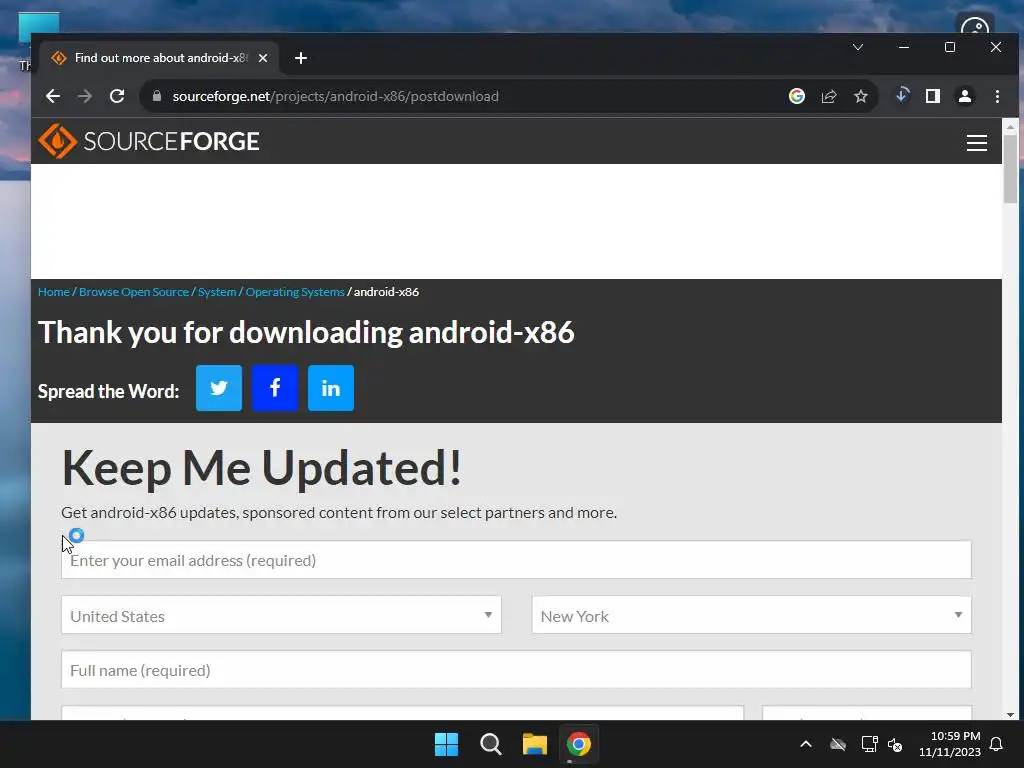This screenshot has width=1024, height=768.
Task: Select the 'Find out more about android-x86' tab
Action: pyautogui.click(x=160, y=58)
